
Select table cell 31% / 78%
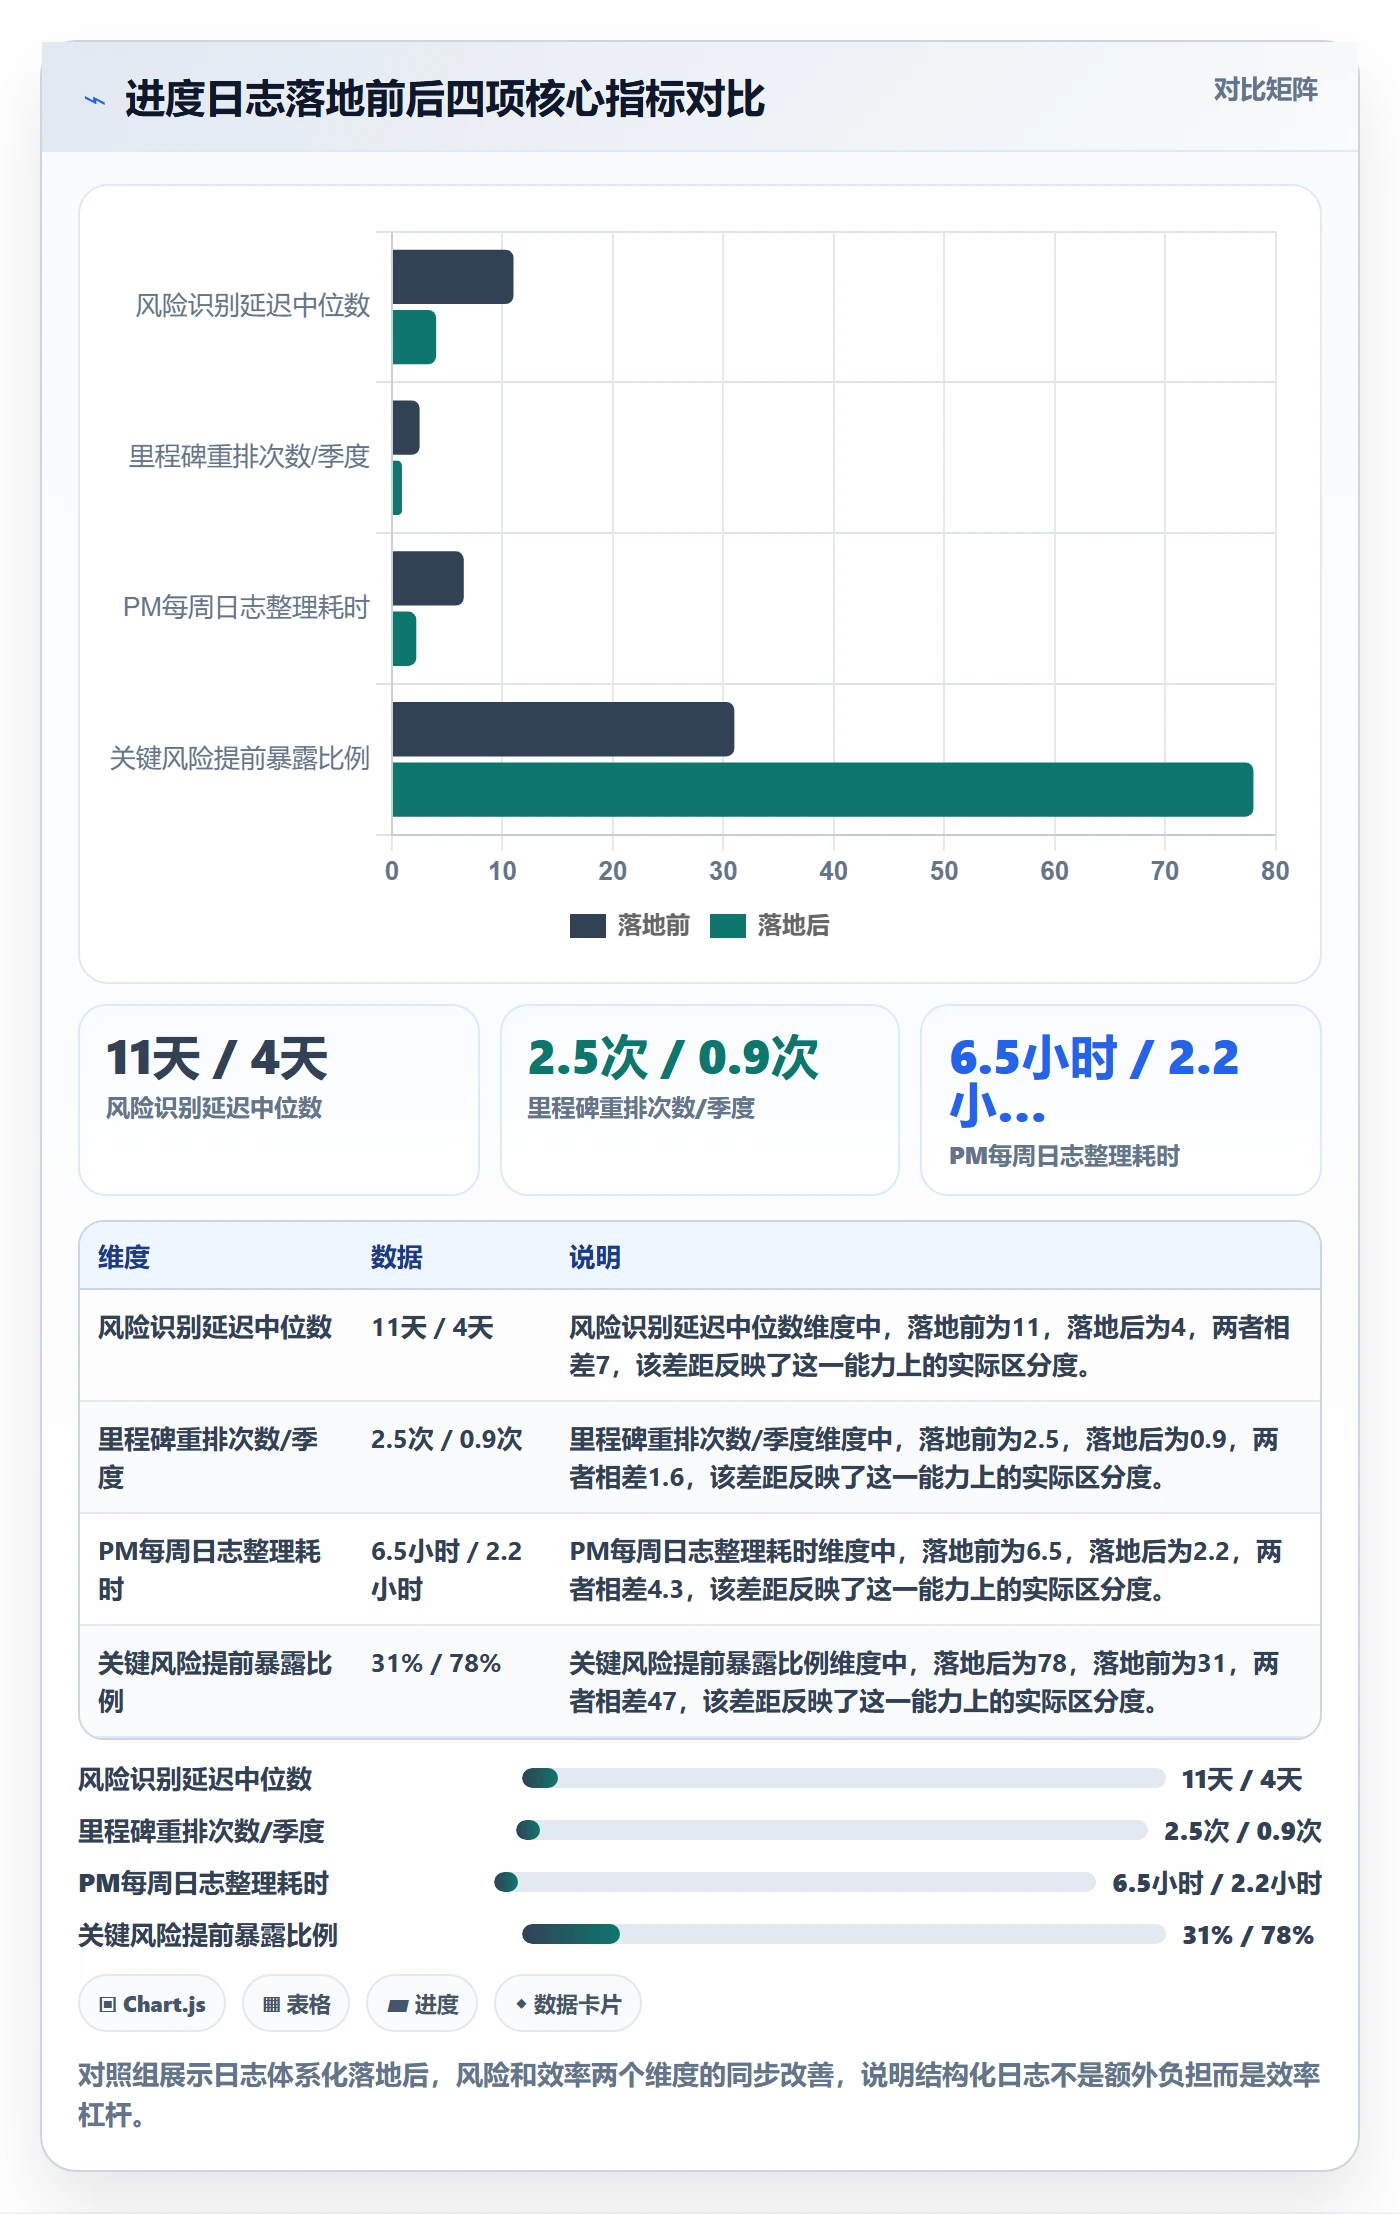436,1663
